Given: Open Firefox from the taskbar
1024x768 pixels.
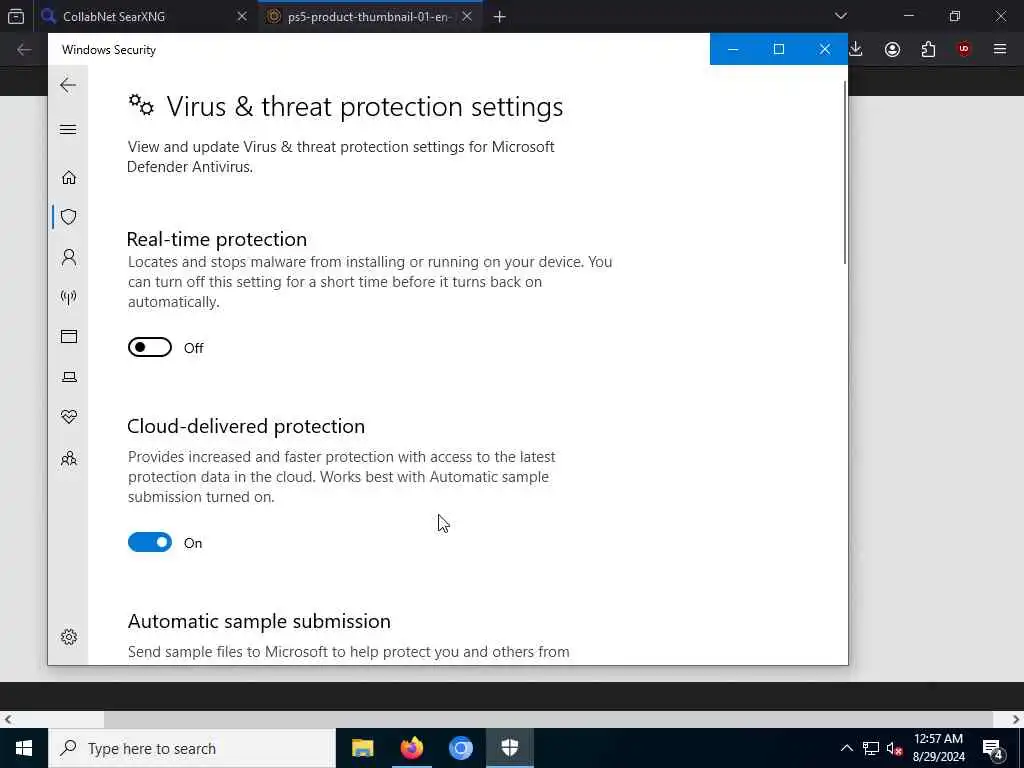Looking at the screenshot, I should point(411,748).
